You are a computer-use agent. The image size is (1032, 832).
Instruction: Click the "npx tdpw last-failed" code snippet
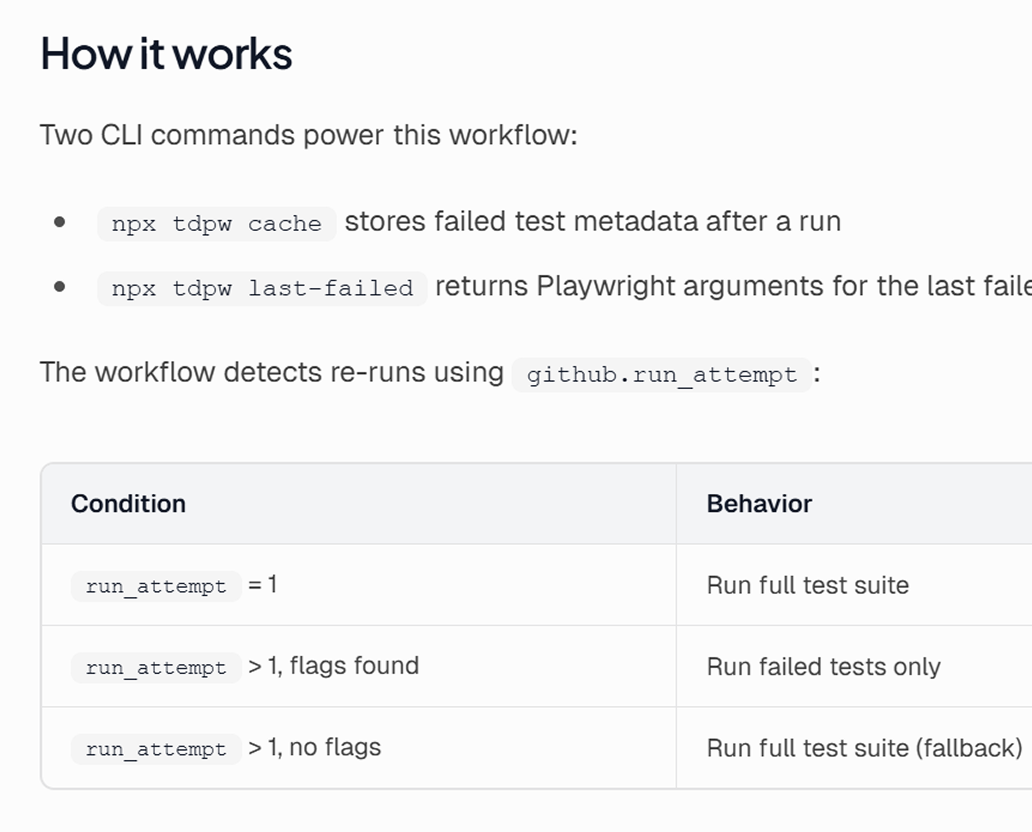pyautogui.click(x=262, y=288)
